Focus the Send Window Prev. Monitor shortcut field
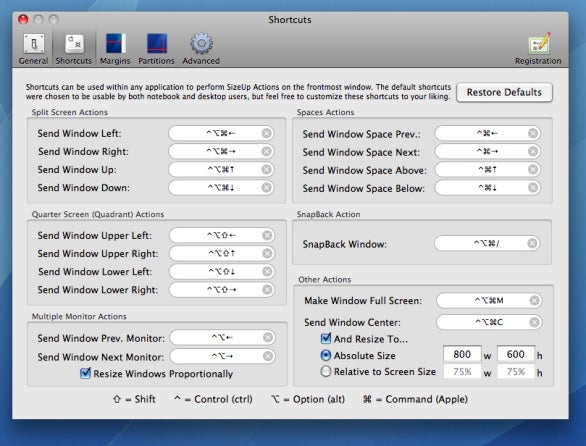Image resolution: width=586 pixels, height=446 pixels. [x=223, y=338]
